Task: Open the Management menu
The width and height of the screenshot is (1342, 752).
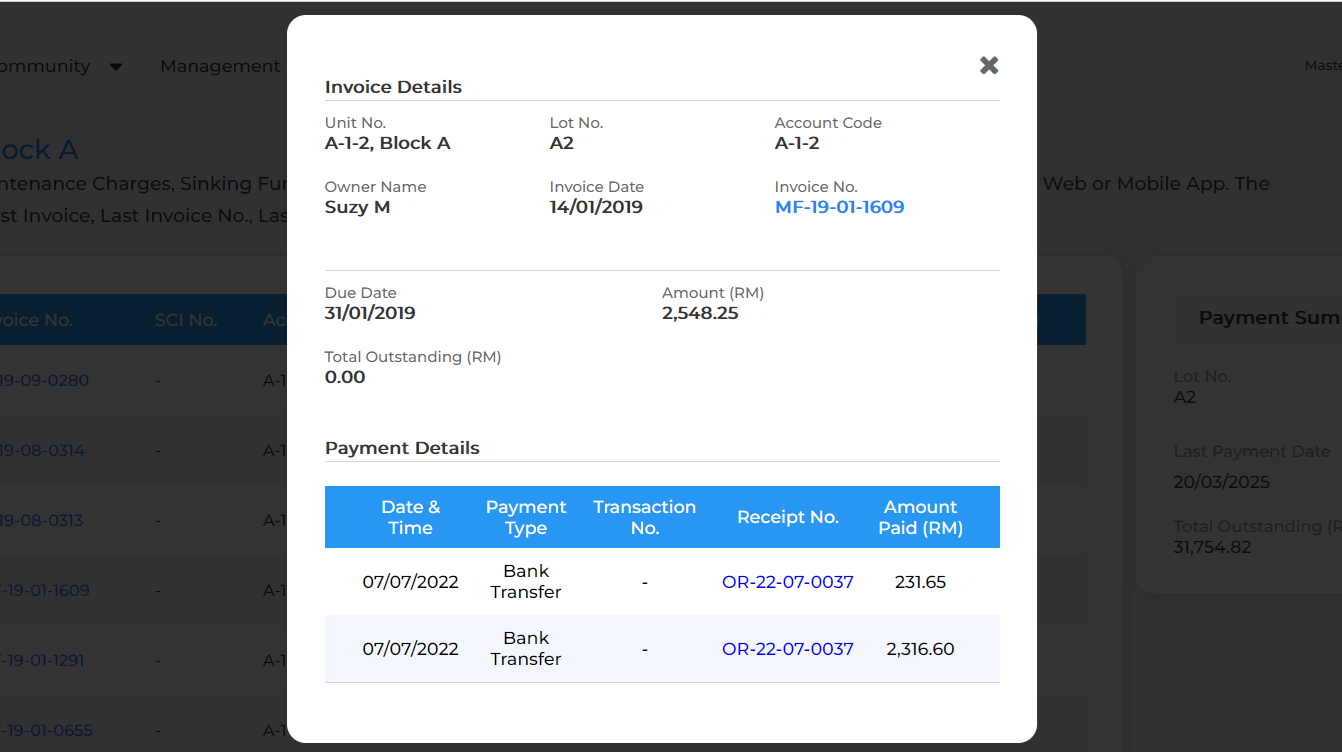Action: (220, 66)
